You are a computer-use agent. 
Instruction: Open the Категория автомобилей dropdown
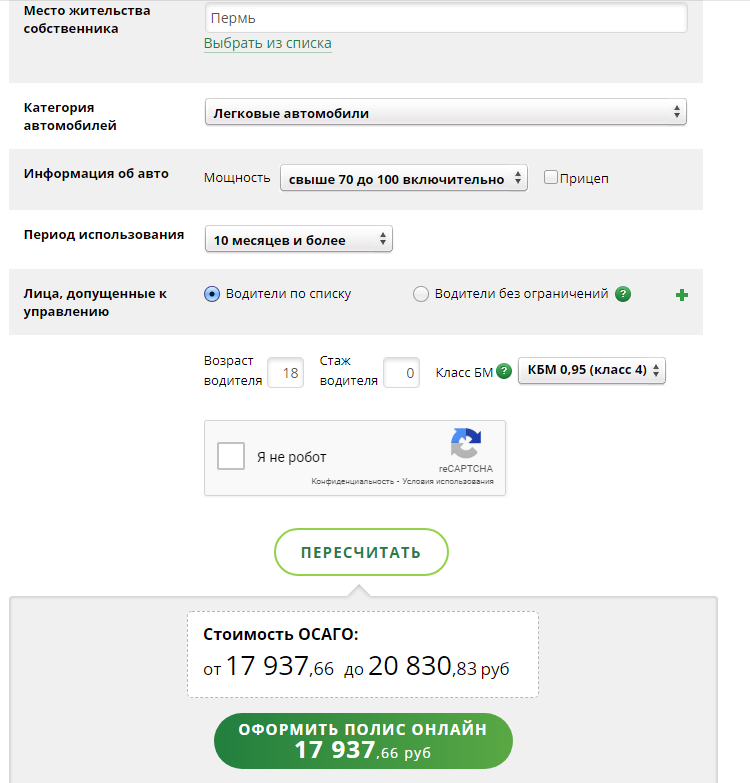(x=445, y=112)
